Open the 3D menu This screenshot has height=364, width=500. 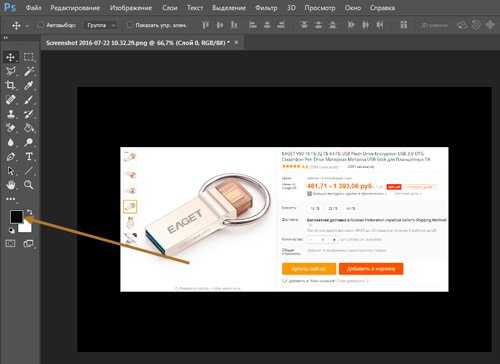pos(291,8)
